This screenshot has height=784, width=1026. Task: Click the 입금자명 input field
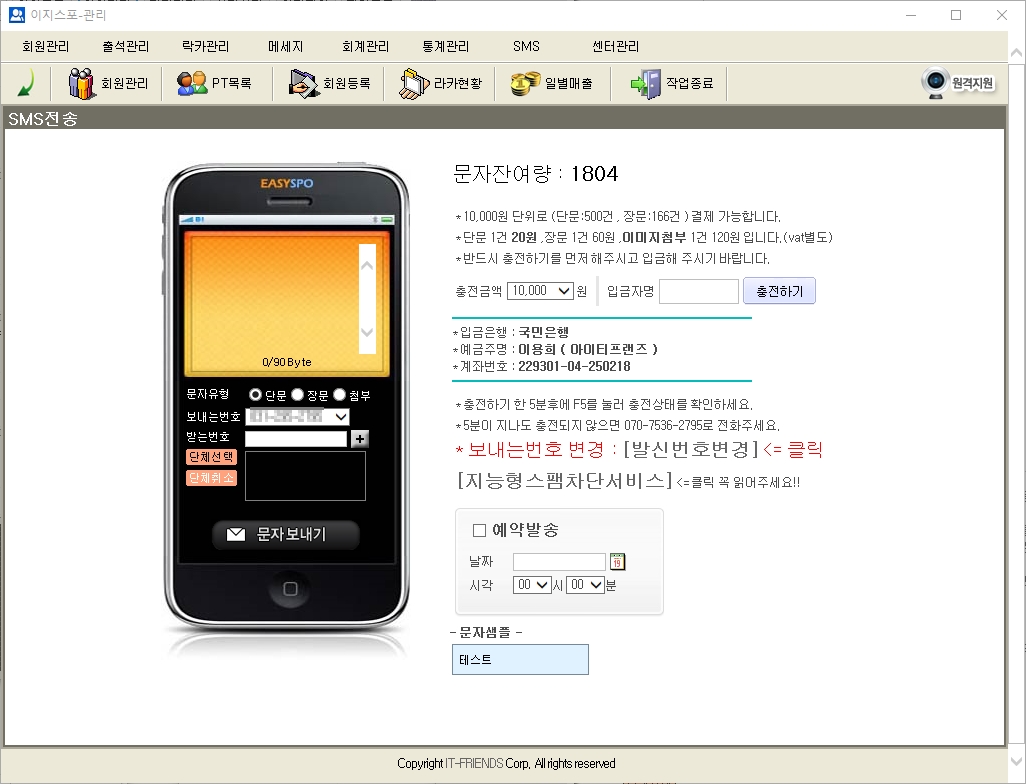click(699, 291)
